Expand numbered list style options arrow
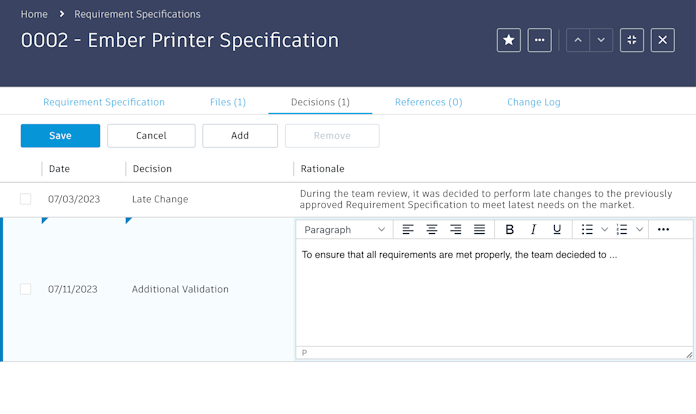The height and width of the screenshot is (414, 696). (x=639, y=230)
